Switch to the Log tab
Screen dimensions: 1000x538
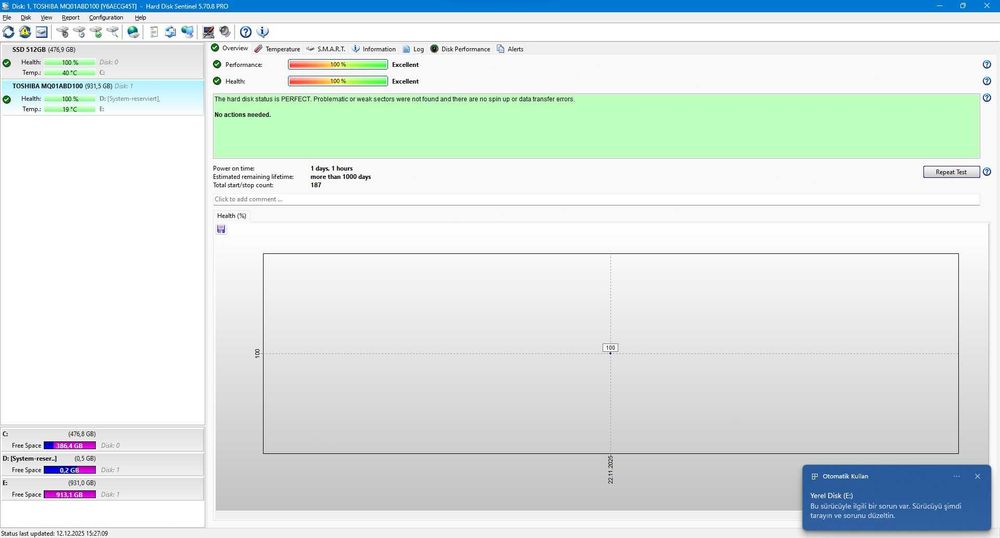pos(413,49)
